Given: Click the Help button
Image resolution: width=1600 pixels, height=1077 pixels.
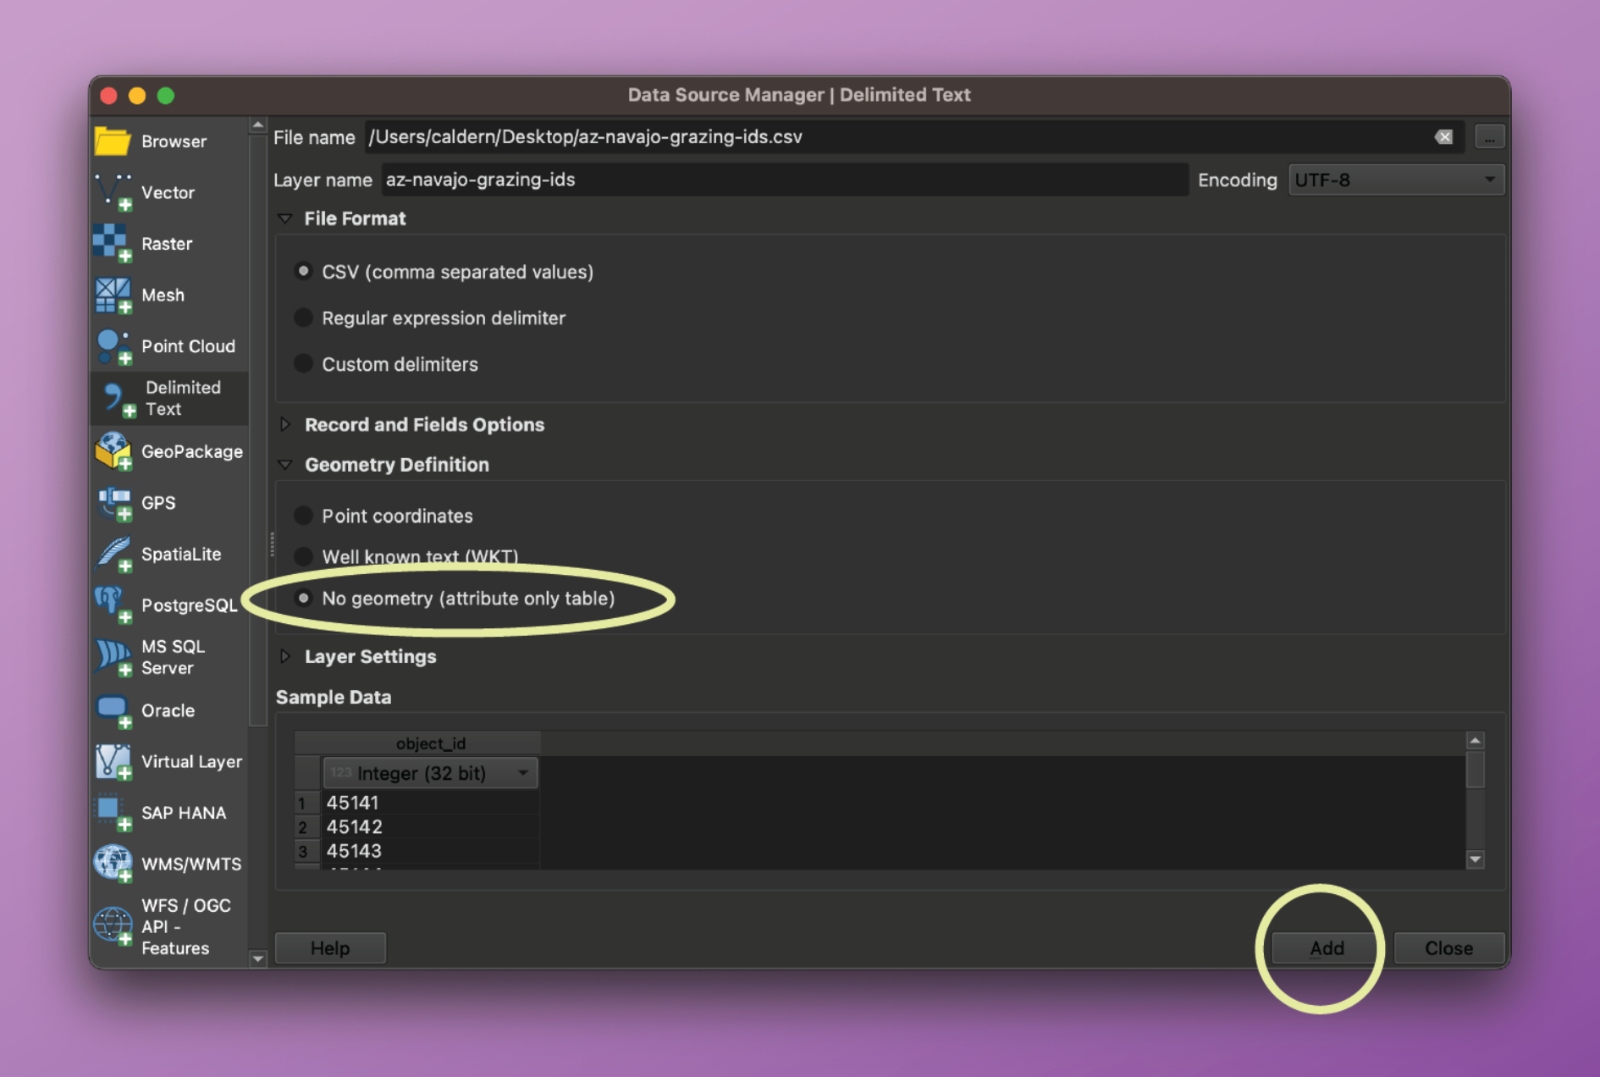Looking at the screenshot, I should click(x=330, y=948).
